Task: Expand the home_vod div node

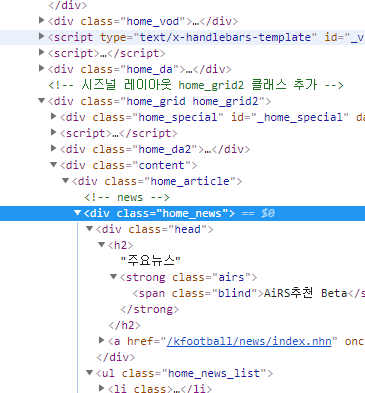Action: [x=41, y=20]
